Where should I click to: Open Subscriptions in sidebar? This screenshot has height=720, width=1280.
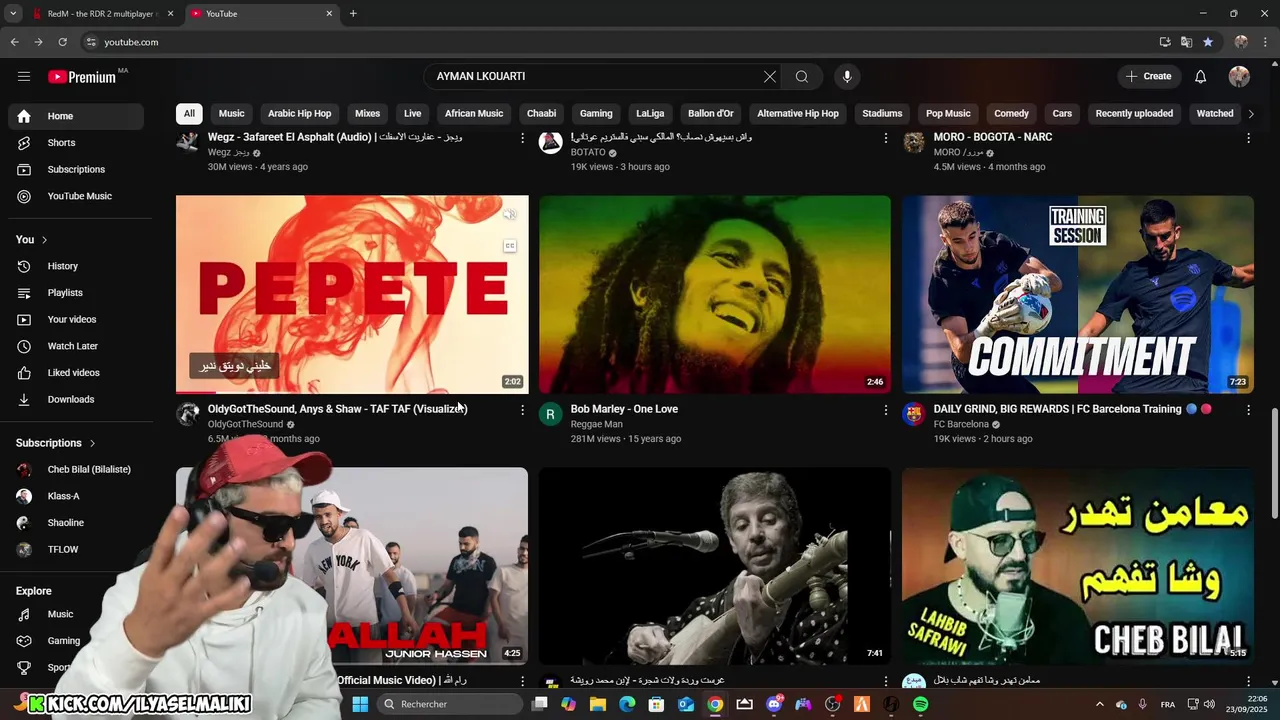pyautogui.click(x=76, y=169)
